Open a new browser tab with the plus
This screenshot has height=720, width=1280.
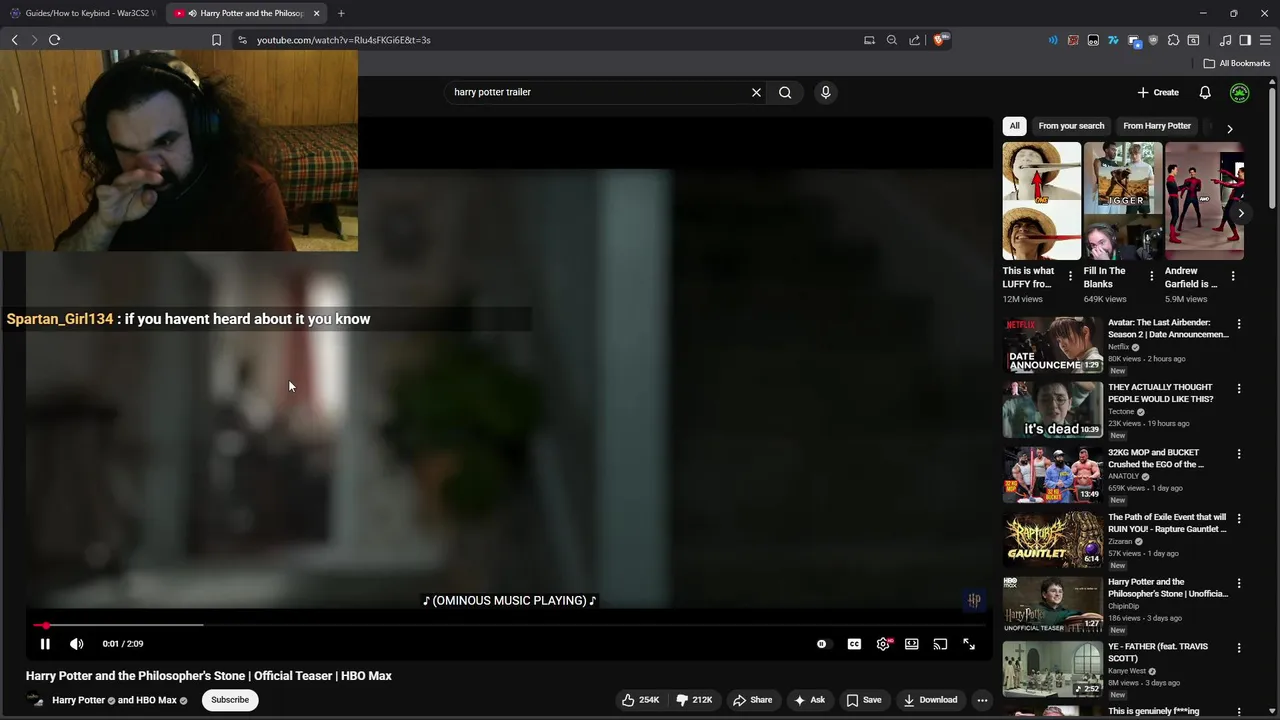(x=341, y=13)
